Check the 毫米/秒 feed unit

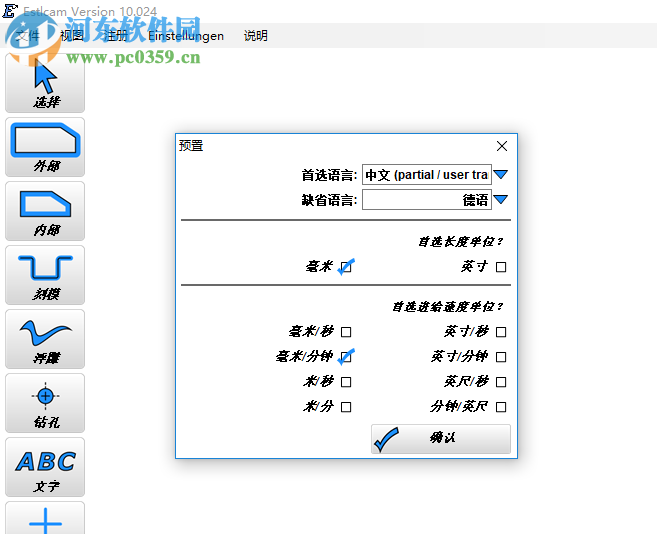346,332
